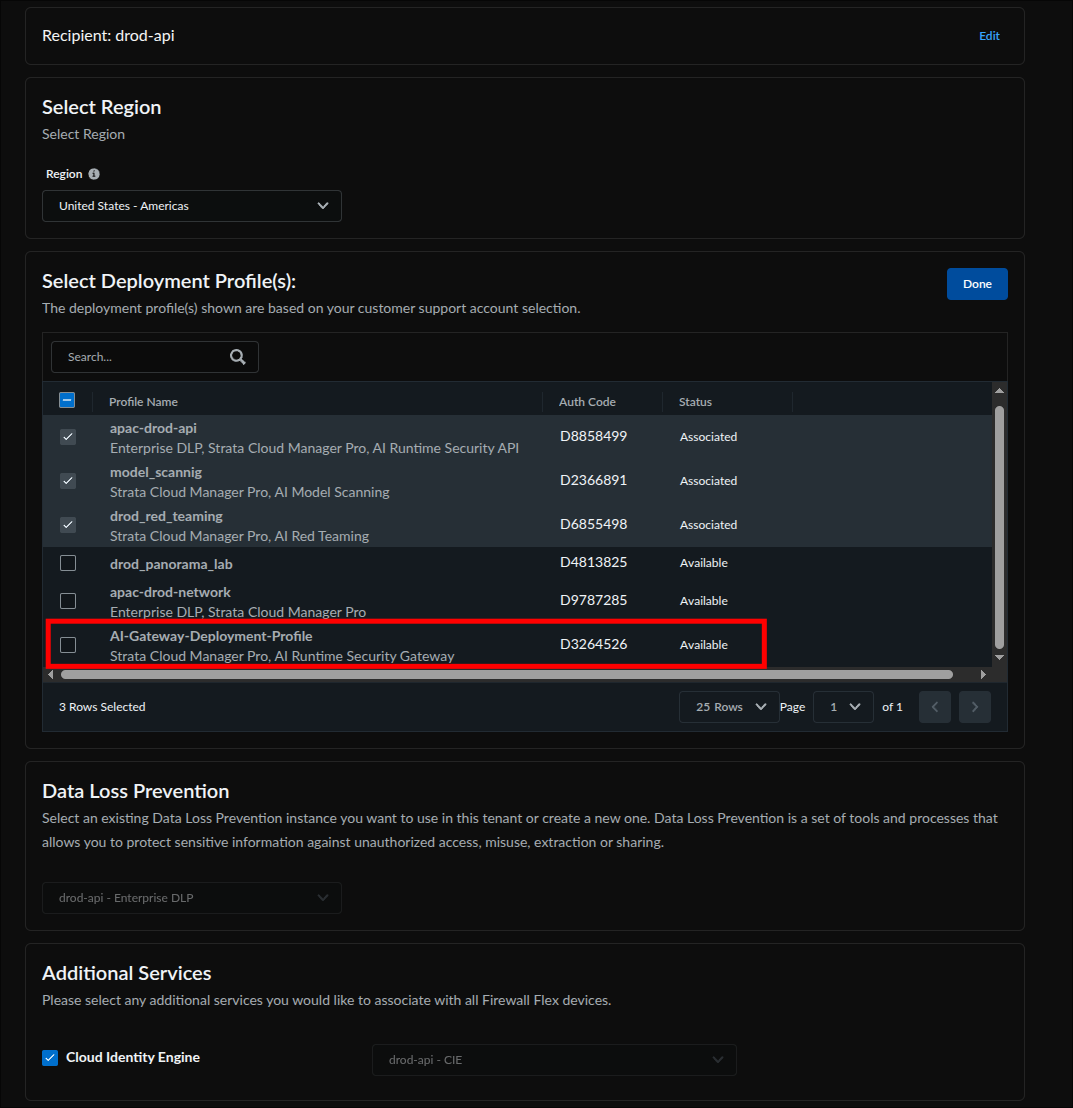Uncheck the model_scannig profile
Viewport: 1073px width, 1108px height.
tap(68, 481)
